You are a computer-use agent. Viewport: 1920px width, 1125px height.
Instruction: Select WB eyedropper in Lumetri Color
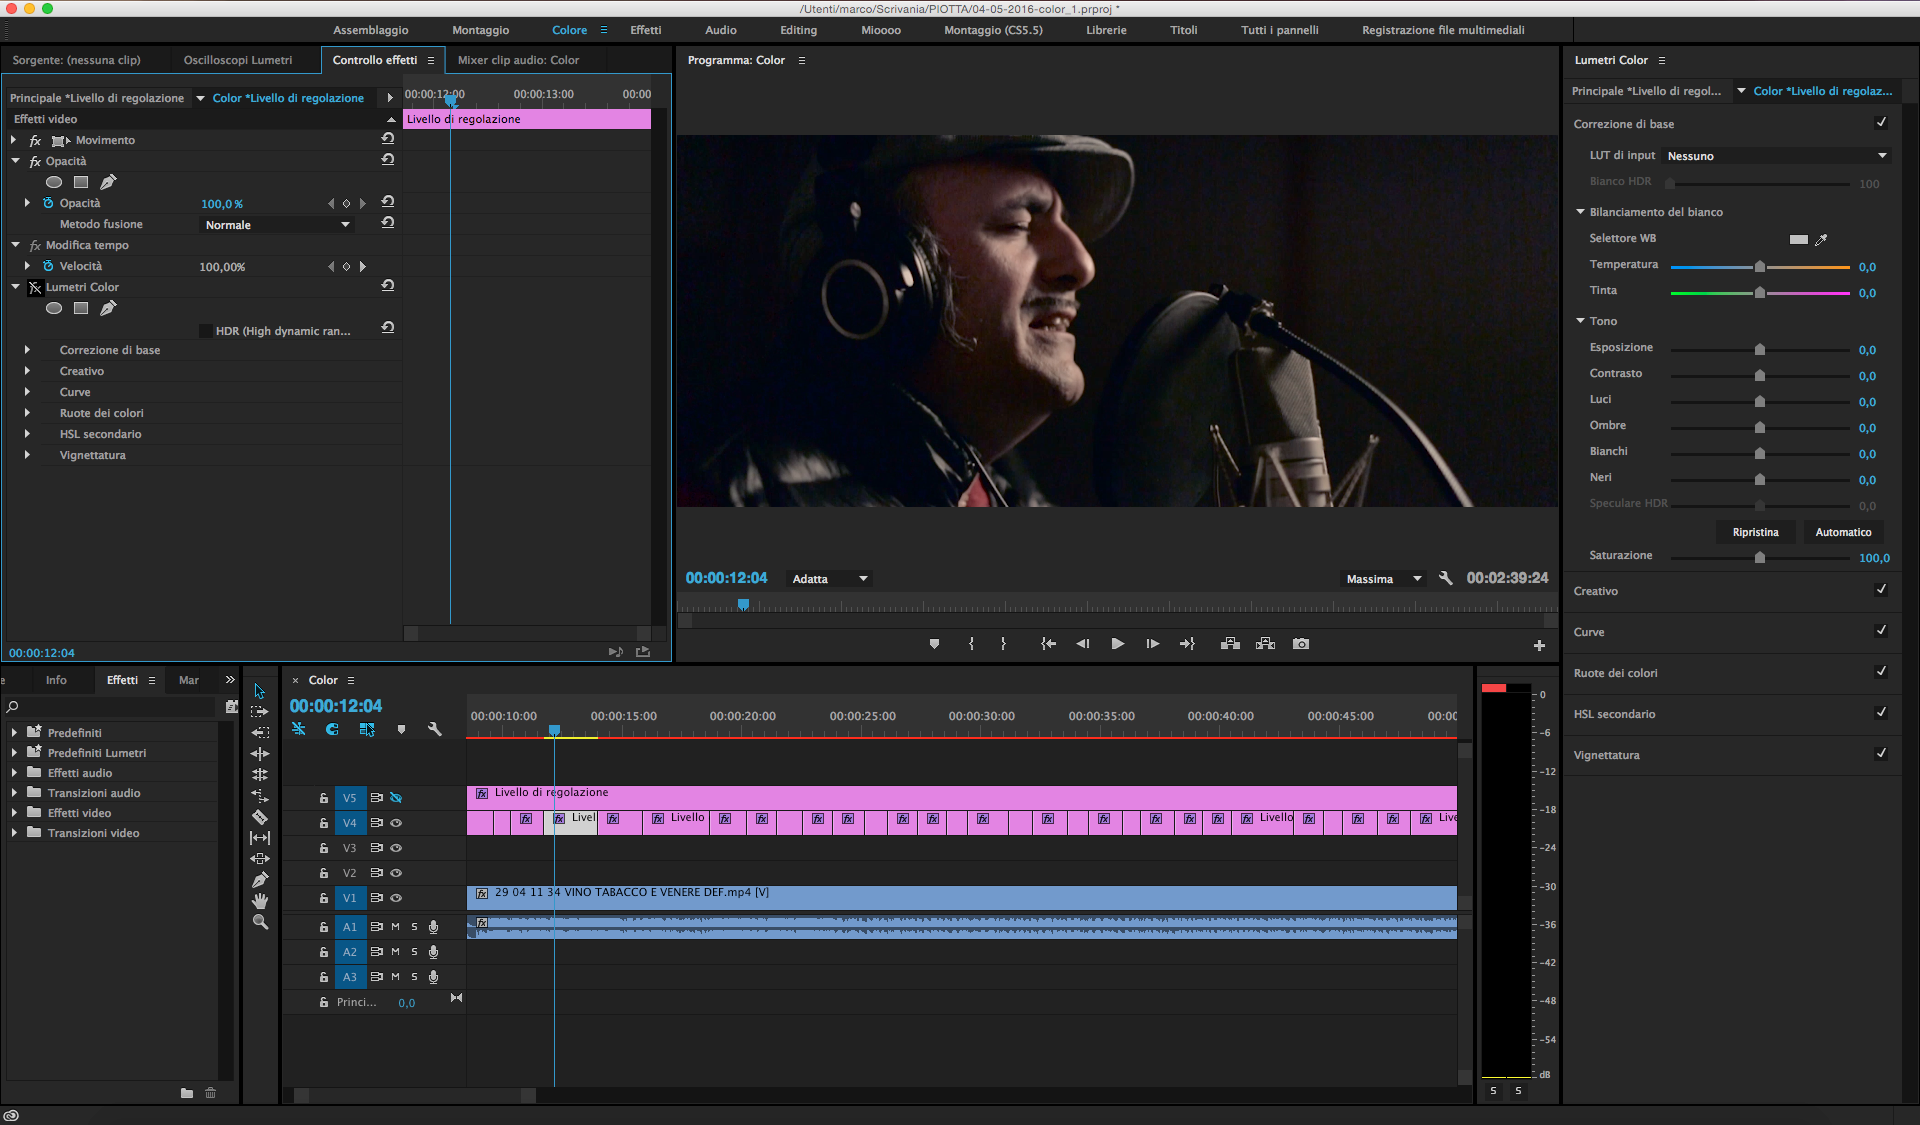1822,239
